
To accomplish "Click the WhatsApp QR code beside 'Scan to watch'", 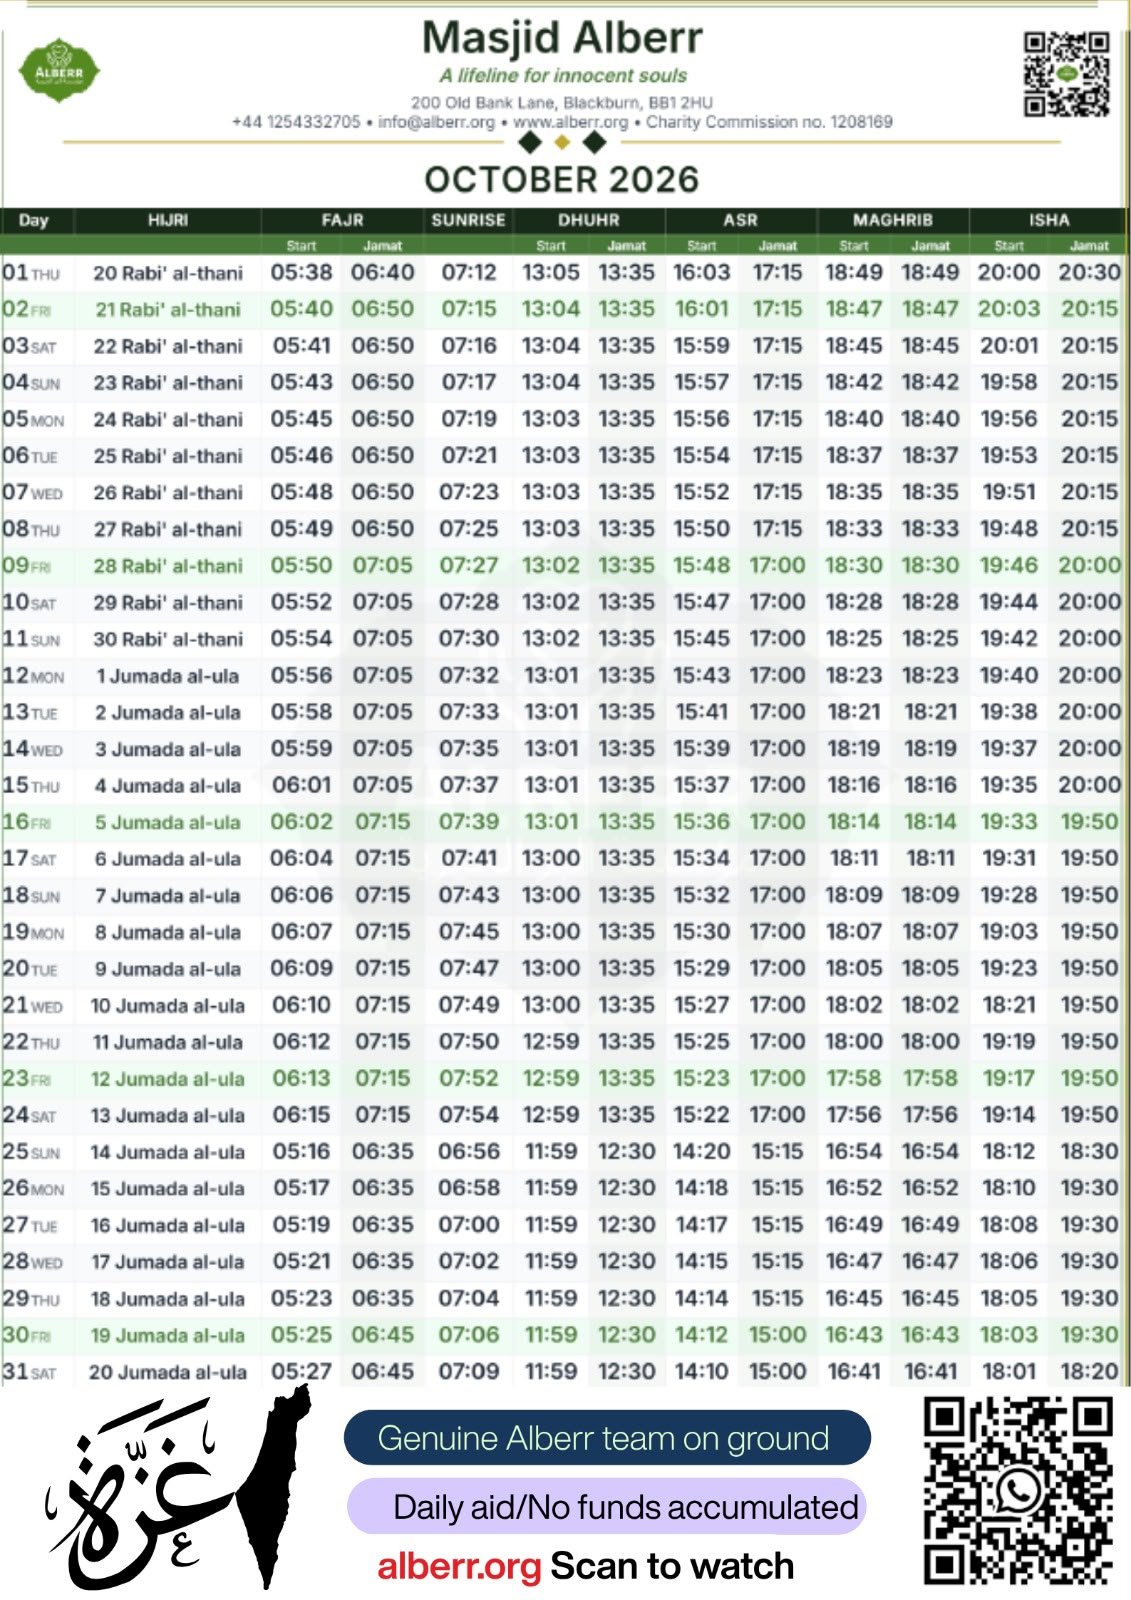I will coord(1018,1492).
